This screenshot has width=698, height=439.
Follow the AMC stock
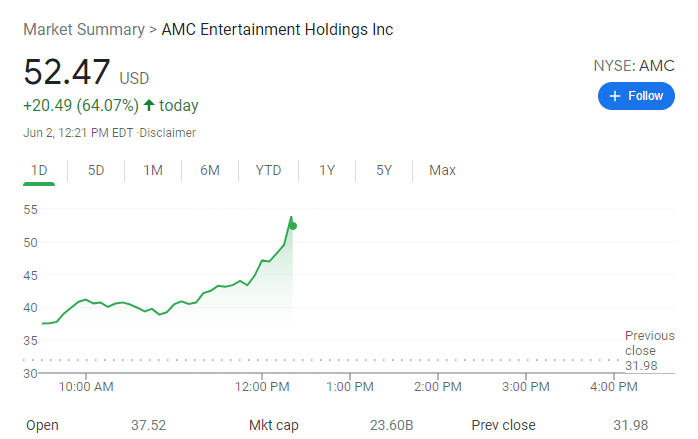tap(636, 96)
